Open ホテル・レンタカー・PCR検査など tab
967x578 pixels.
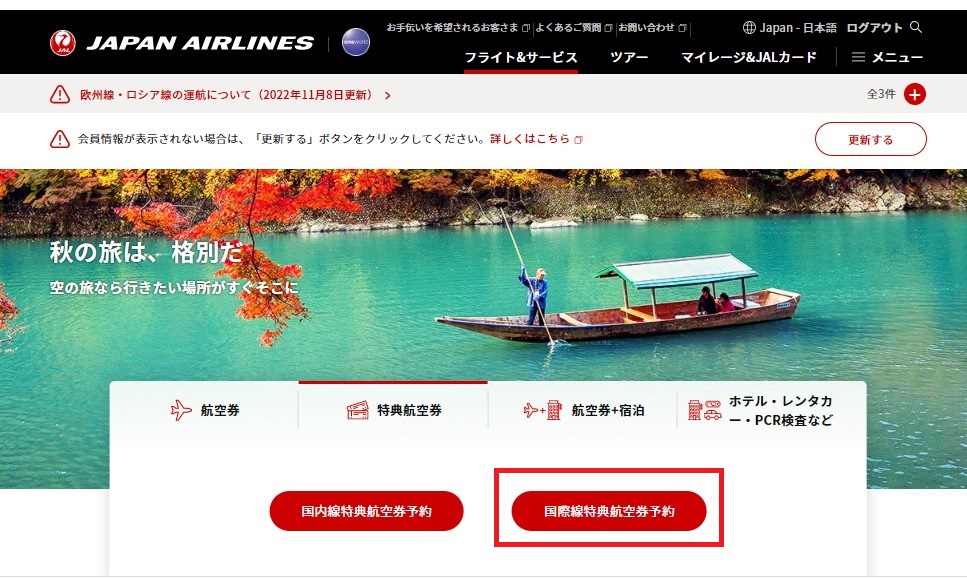tap(772, 410)
